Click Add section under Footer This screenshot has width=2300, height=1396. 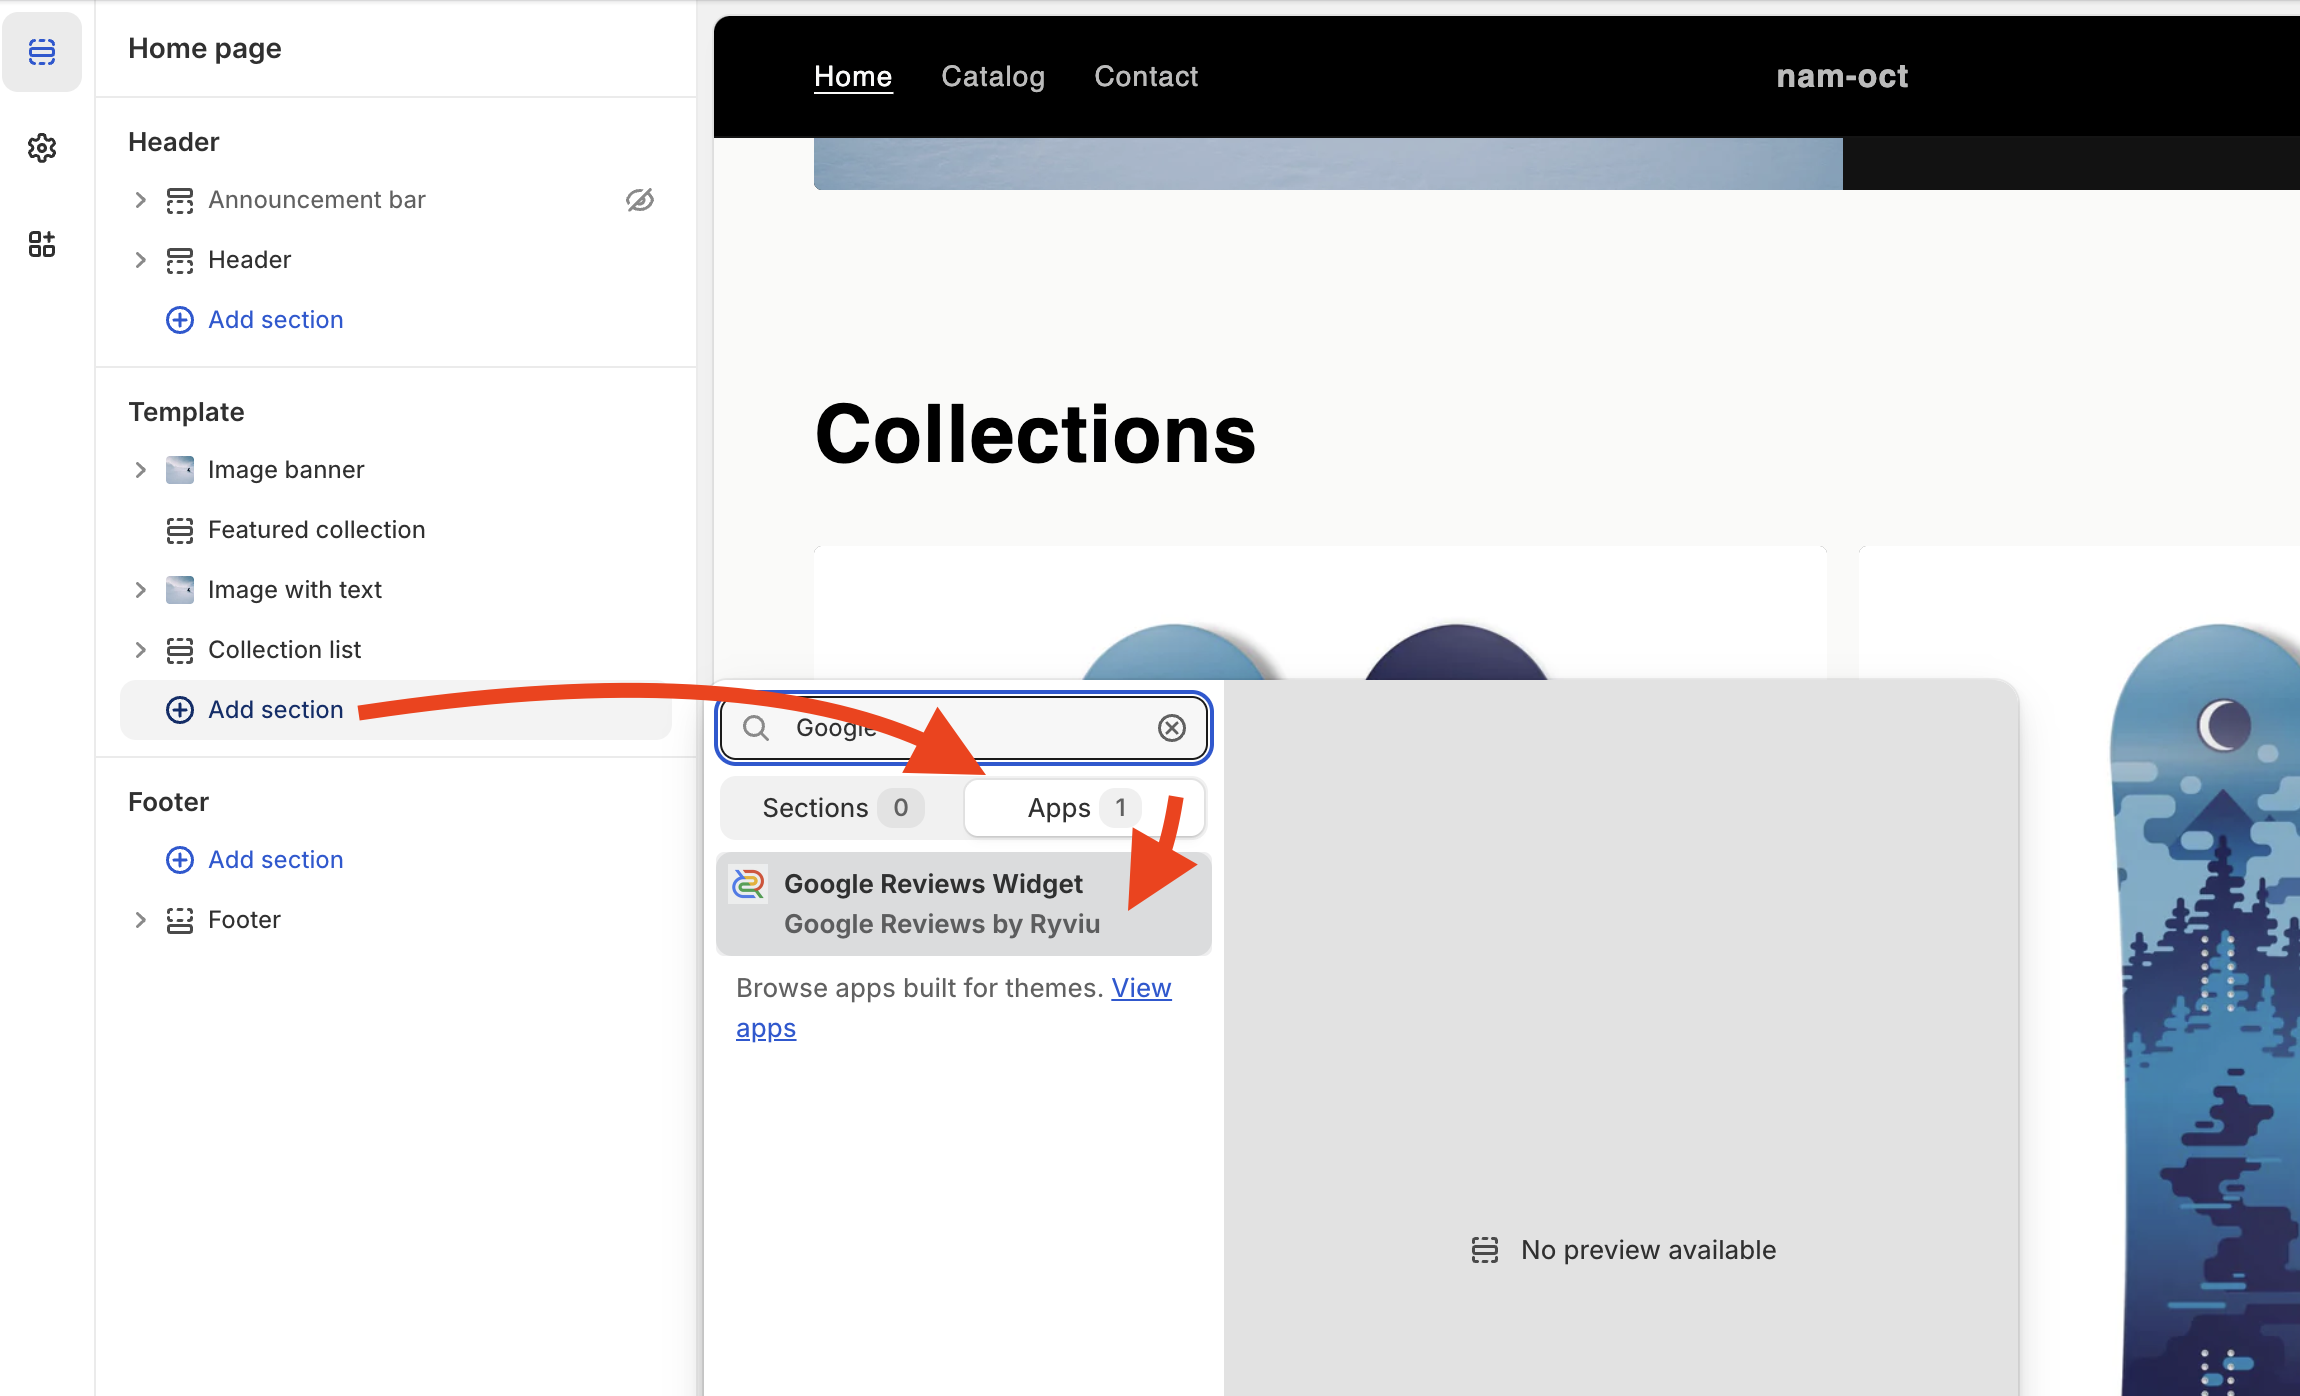click(x=275, y=860)
